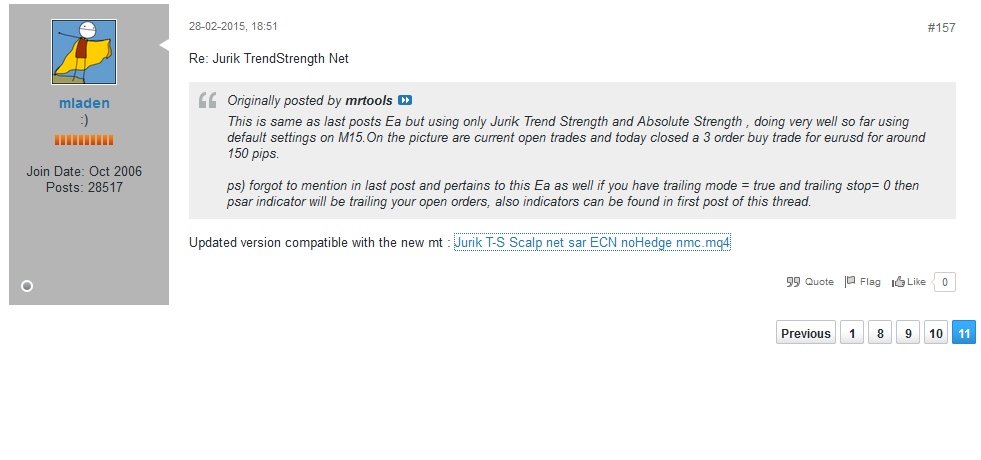Jump to page 1 of the thread
Screen dimensions: 981x460
tap(851, 333)
